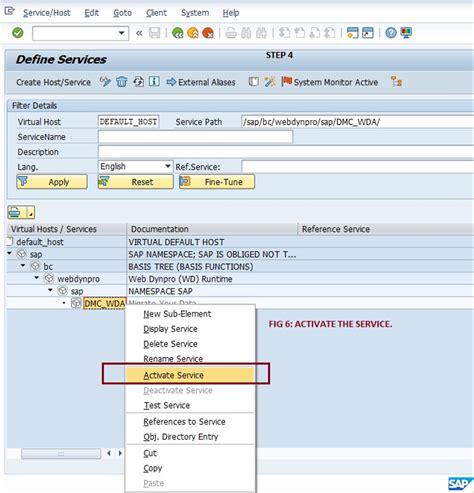
Task: Click into the Service Path field
Action: [x=357, y=122]
